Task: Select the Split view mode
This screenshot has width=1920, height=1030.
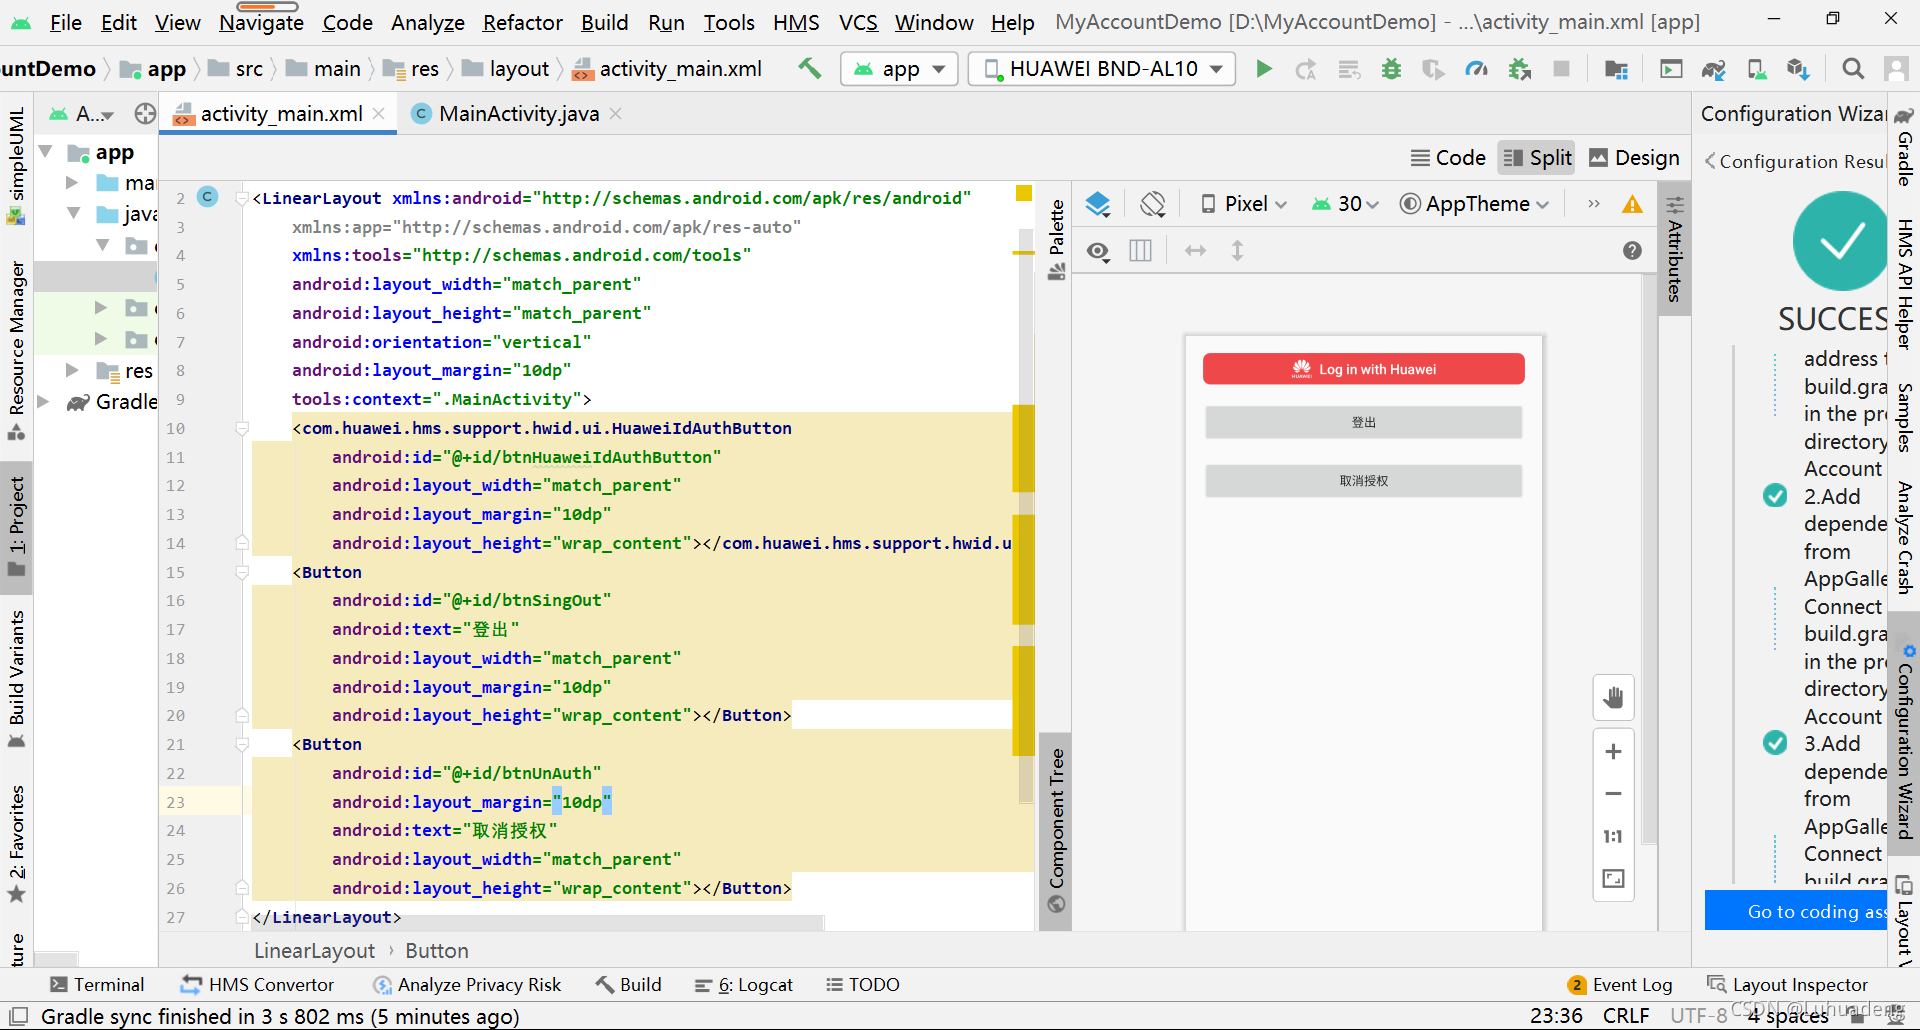Action: pyautogui.click(x=1538, y=158)
